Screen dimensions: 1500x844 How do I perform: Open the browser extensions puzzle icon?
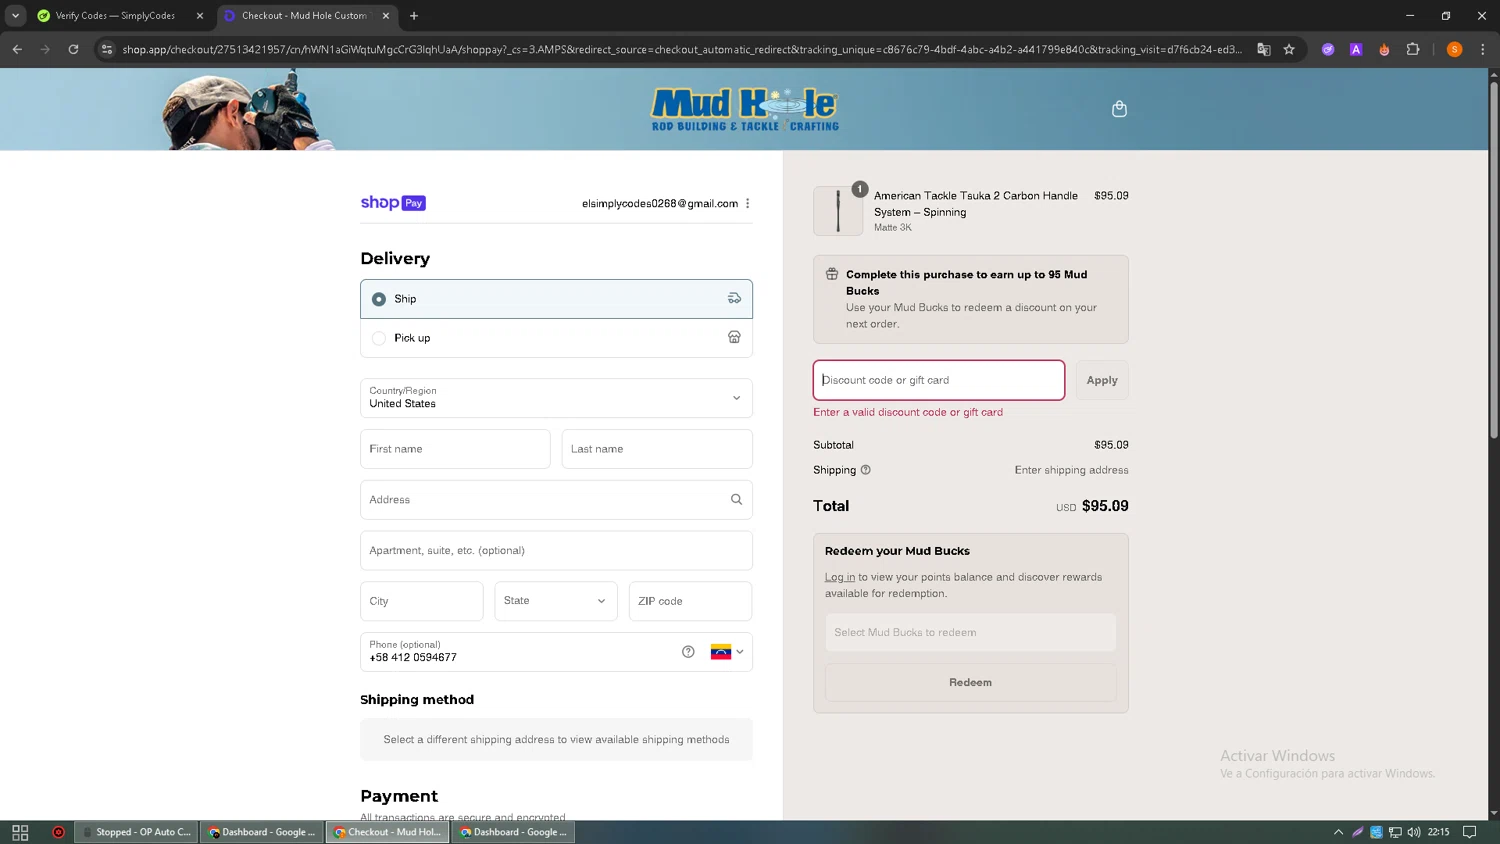pos(1413,49)
